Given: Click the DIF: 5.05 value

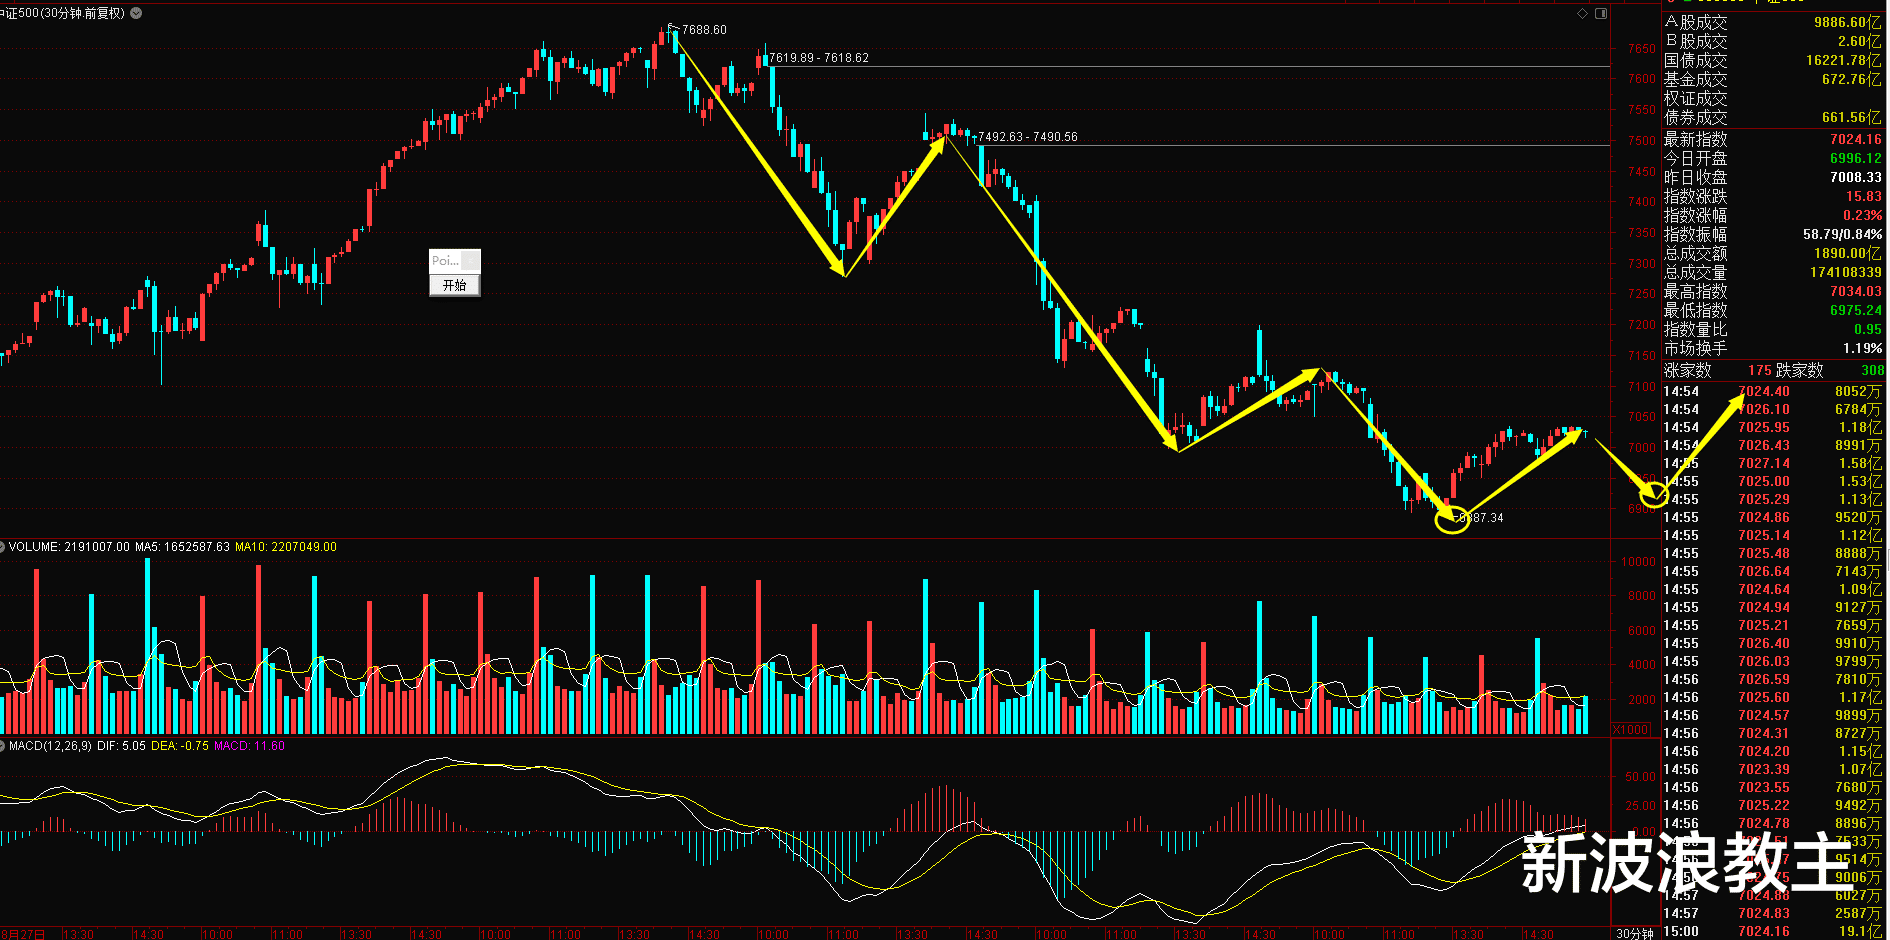Looking at the screenshot, I should (121, 746).
